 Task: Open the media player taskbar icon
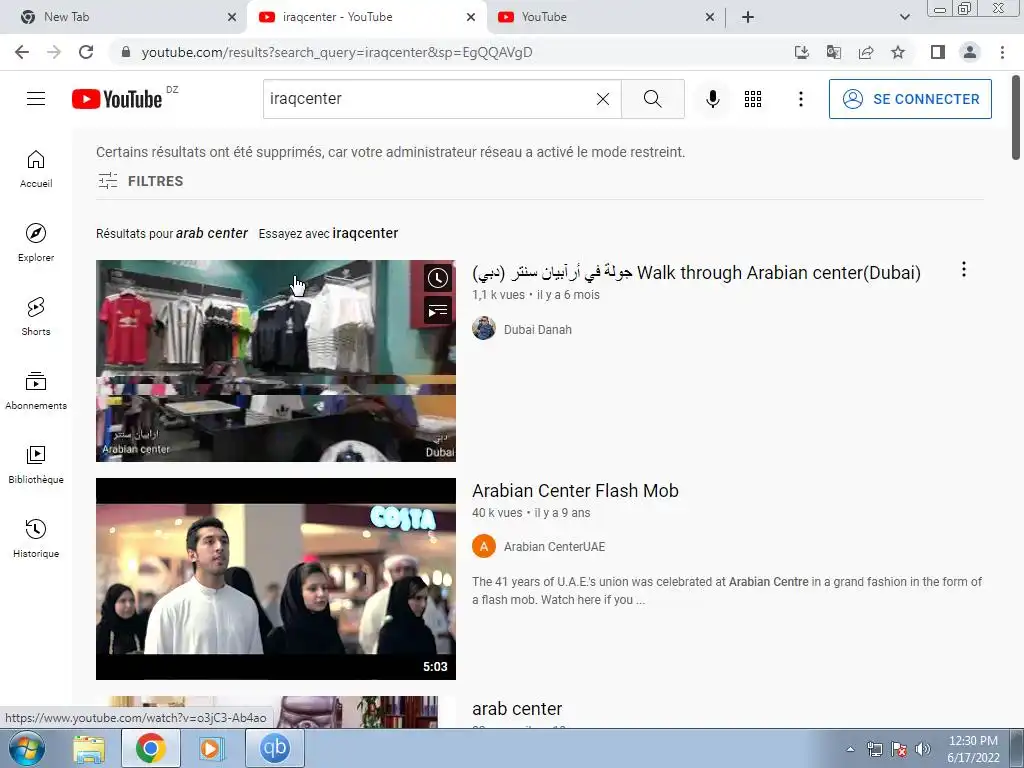click(x=211, y=748)
